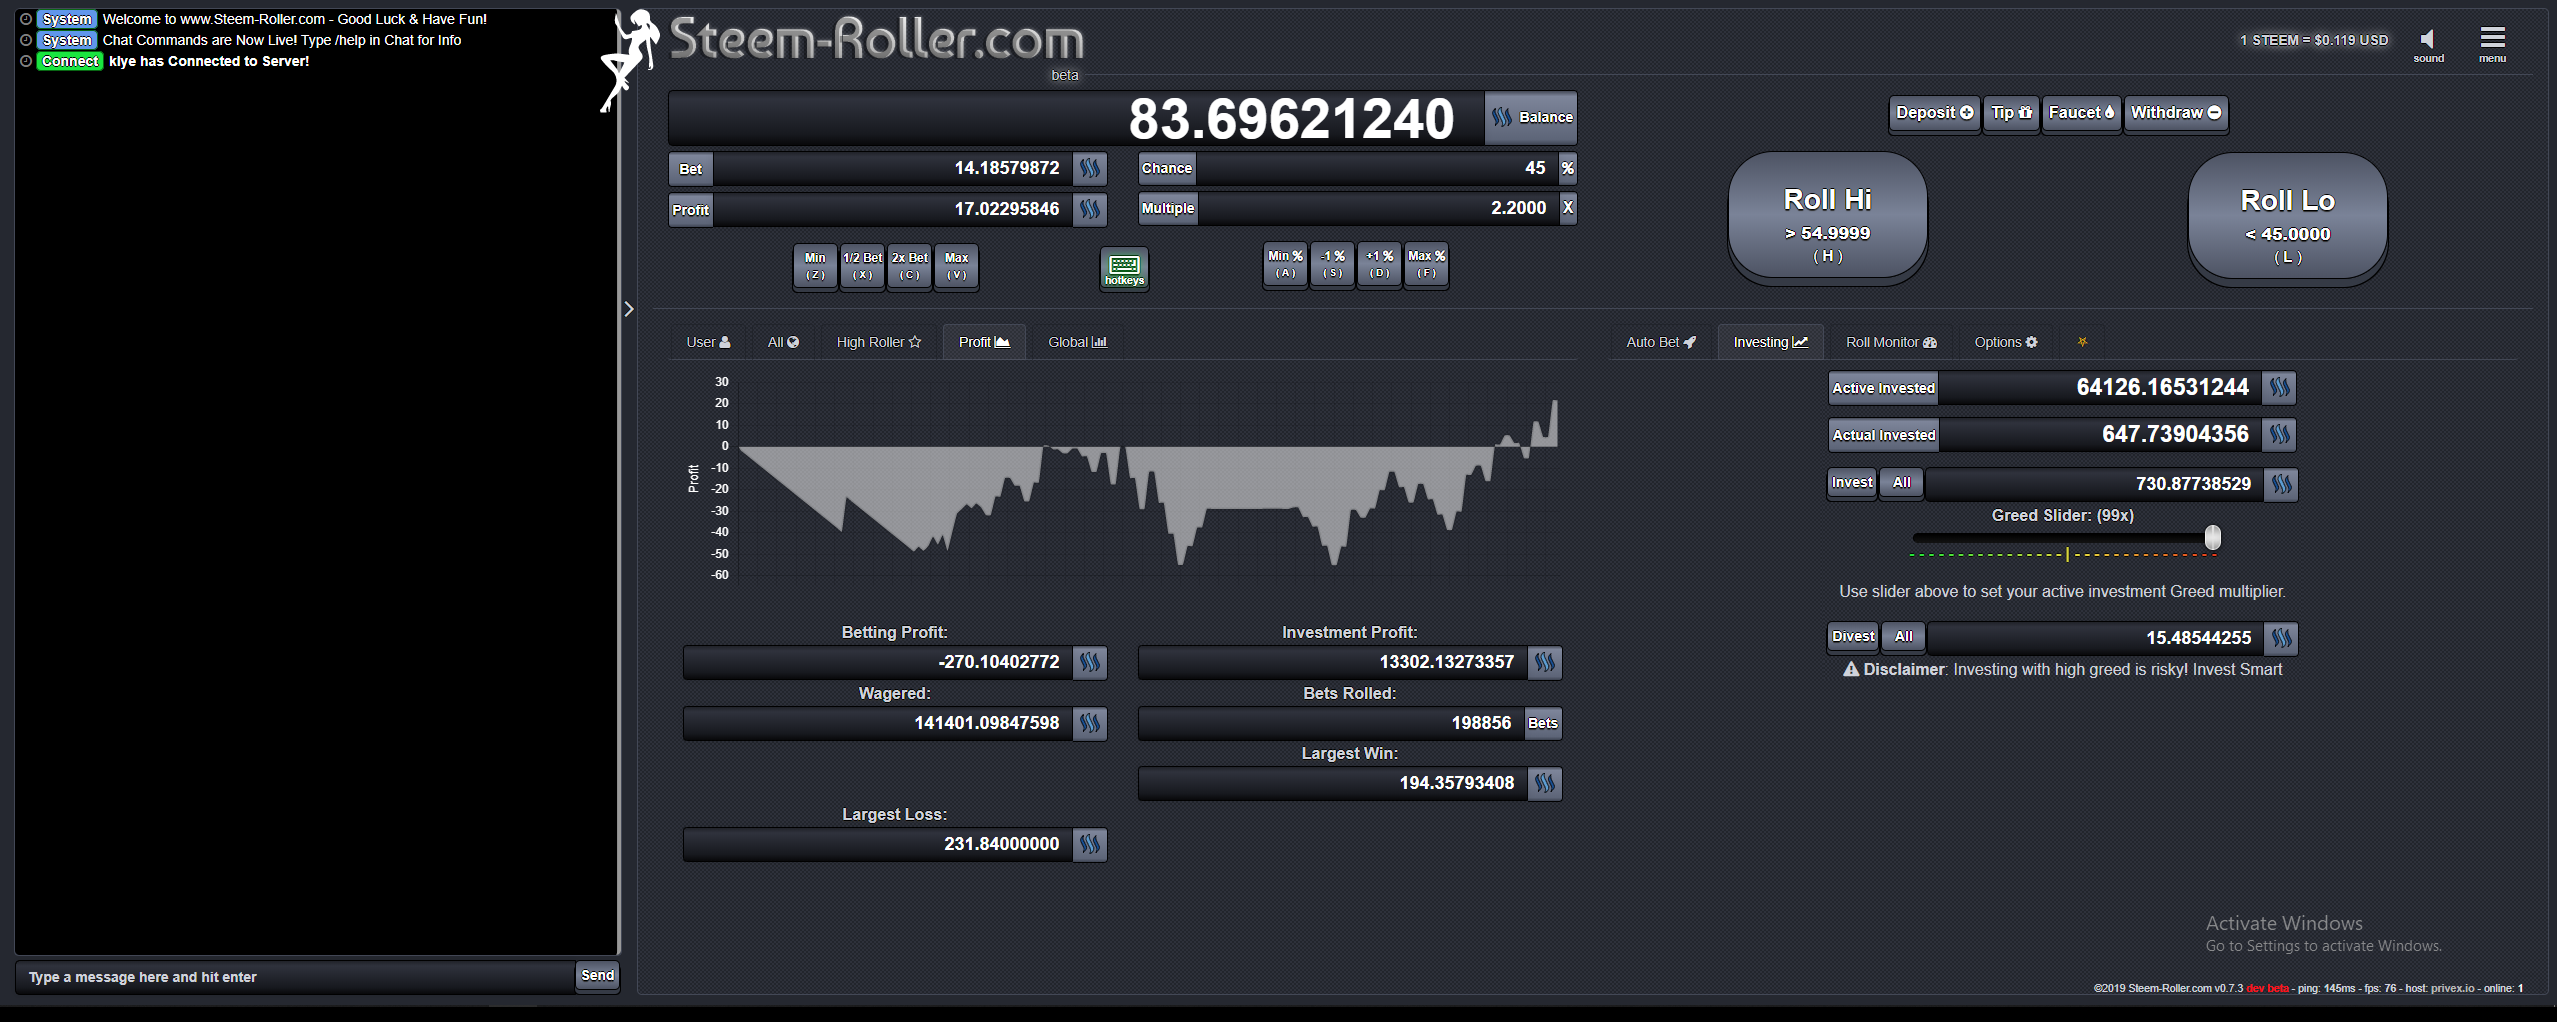
Task: Click the Steem icon by Largest Win value
Action: point(1545,783)
